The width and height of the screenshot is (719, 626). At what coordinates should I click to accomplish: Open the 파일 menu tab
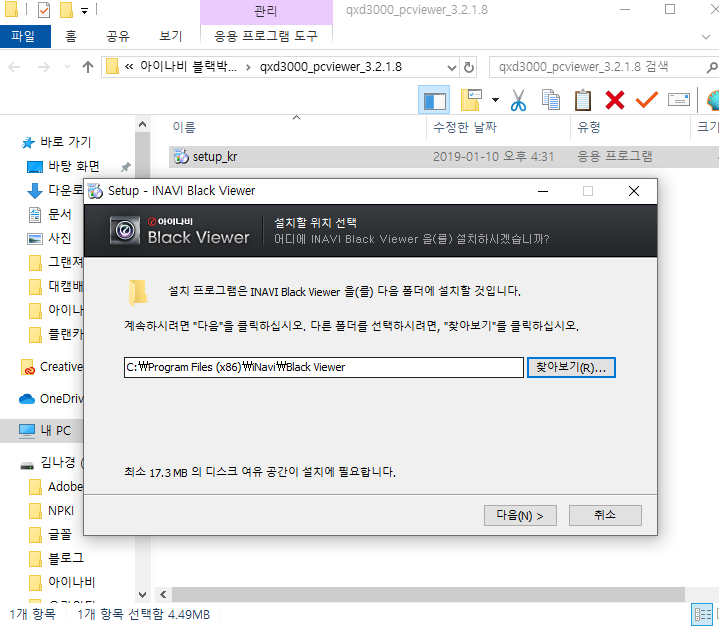click(23, 36)
